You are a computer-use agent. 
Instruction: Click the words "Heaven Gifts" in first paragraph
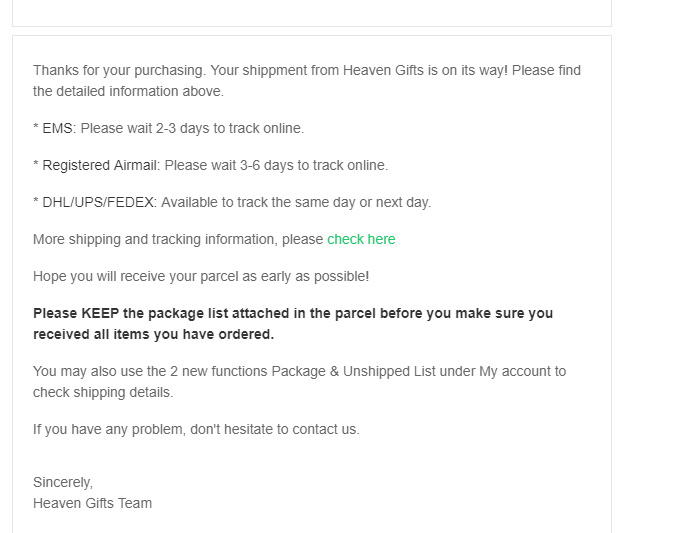click(383, 70)
